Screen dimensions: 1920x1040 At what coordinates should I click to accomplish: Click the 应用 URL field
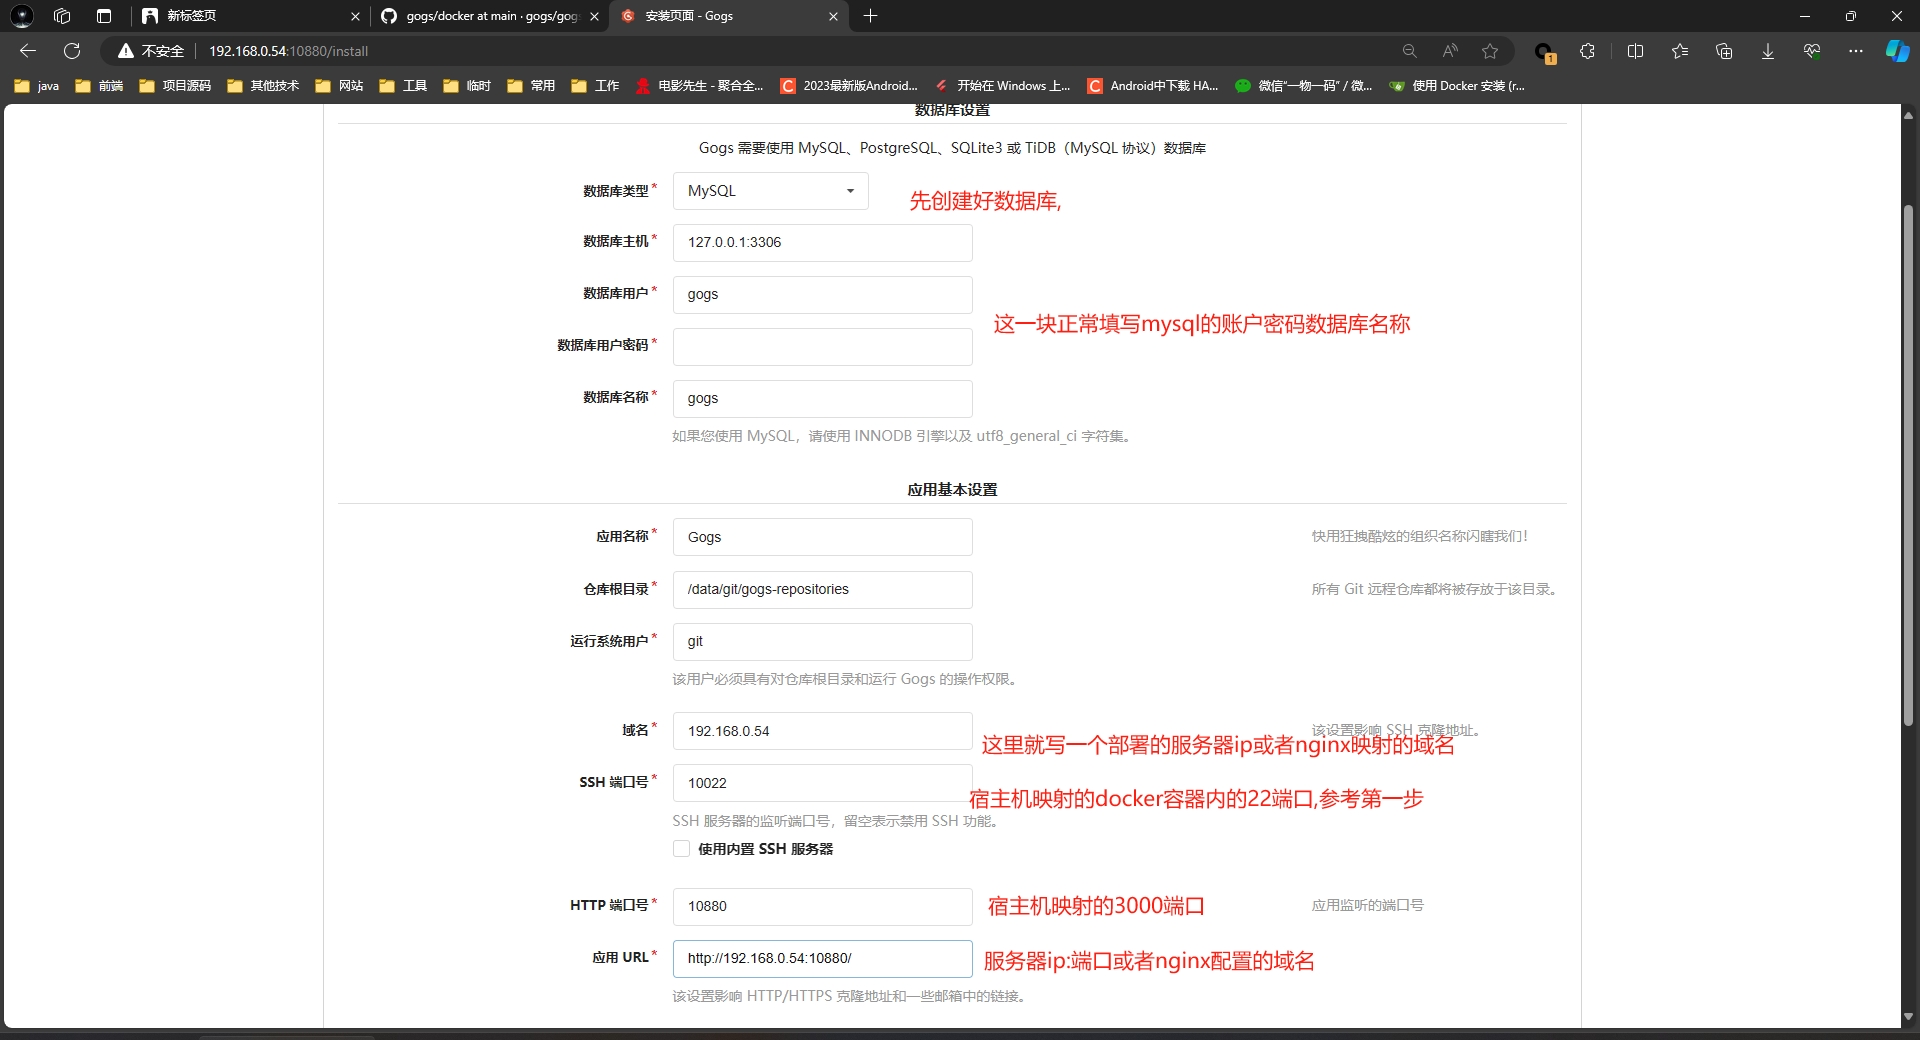click(822, 959)
